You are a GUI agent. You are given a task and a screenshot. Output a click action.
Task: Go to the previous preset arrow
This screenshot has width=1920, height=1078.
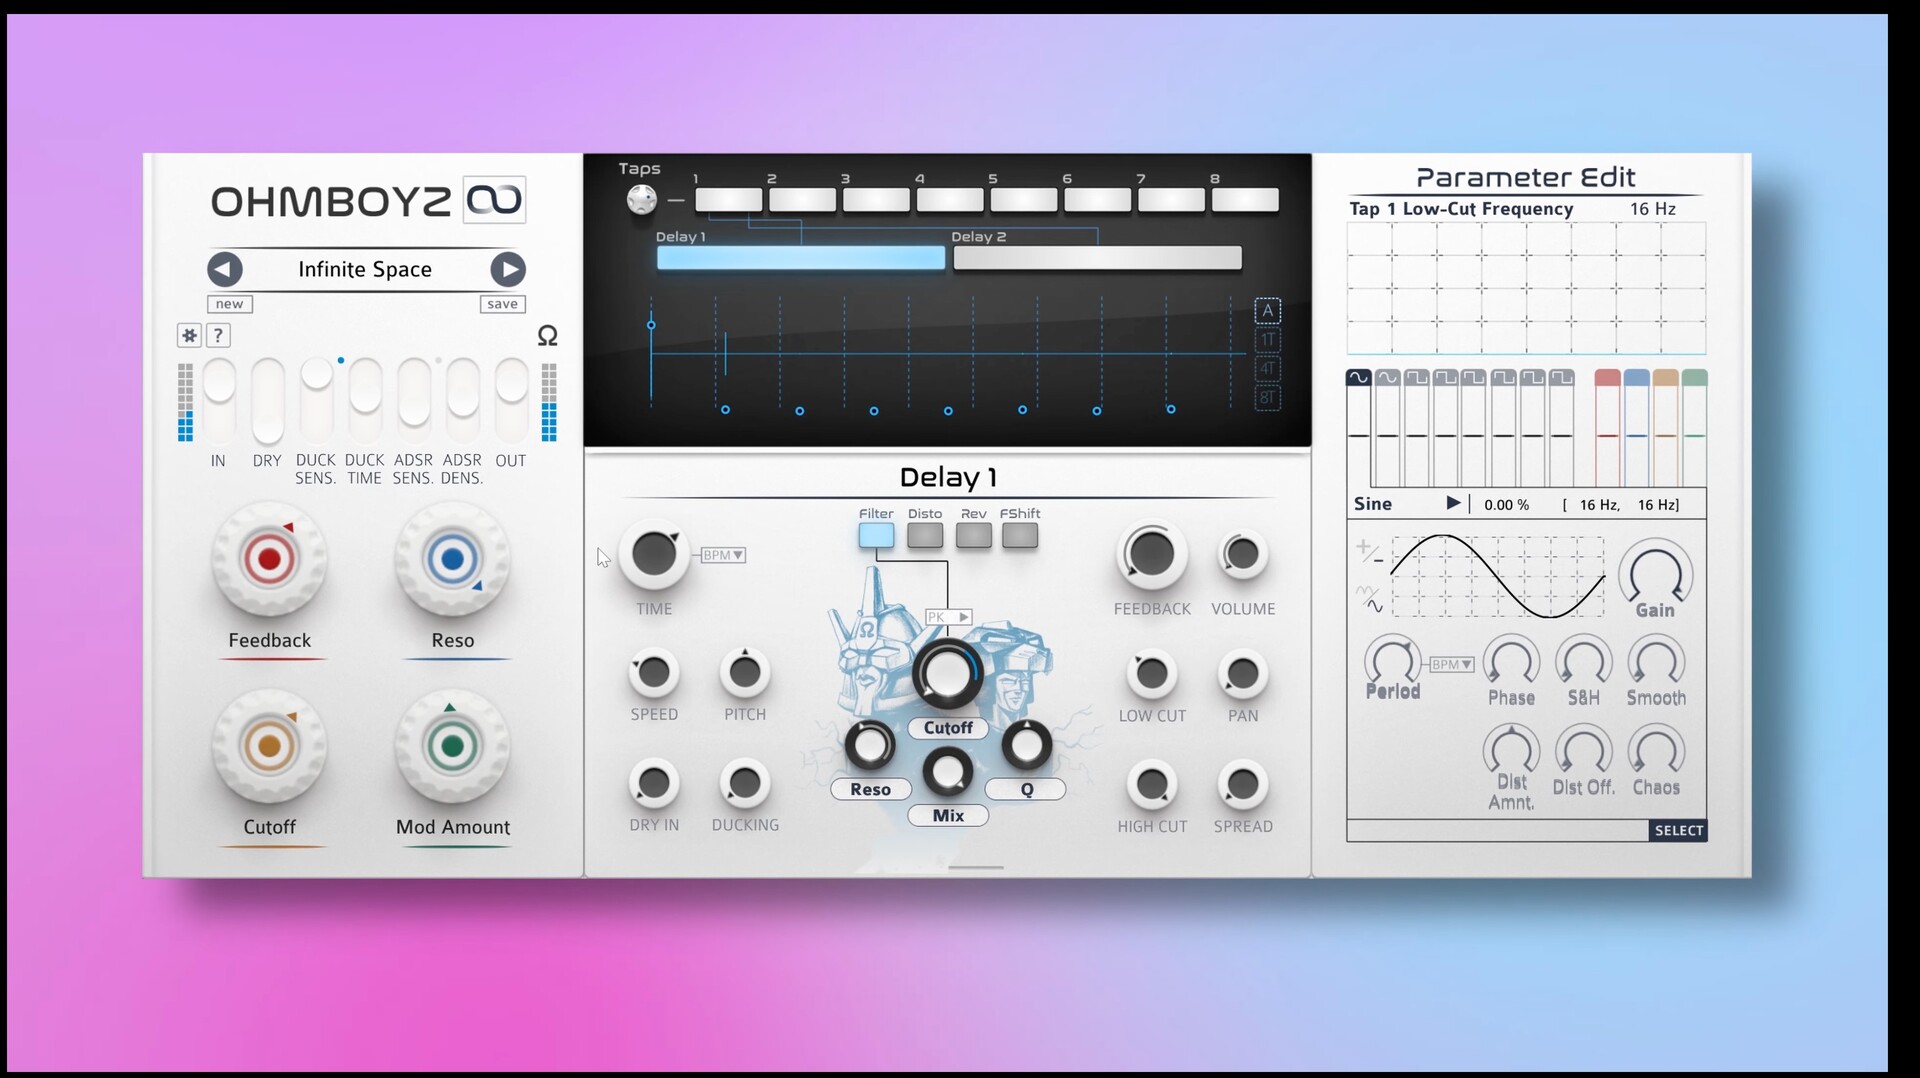[225, 269]
